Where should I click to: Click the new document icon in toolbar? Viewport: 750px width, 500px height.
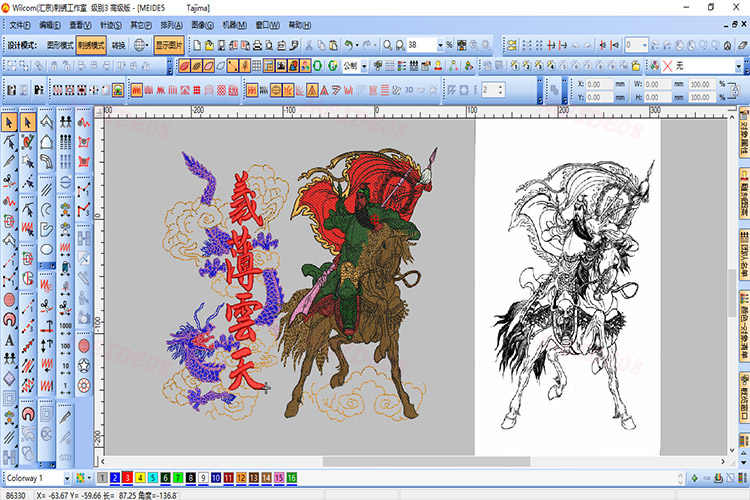coord(197,45)
